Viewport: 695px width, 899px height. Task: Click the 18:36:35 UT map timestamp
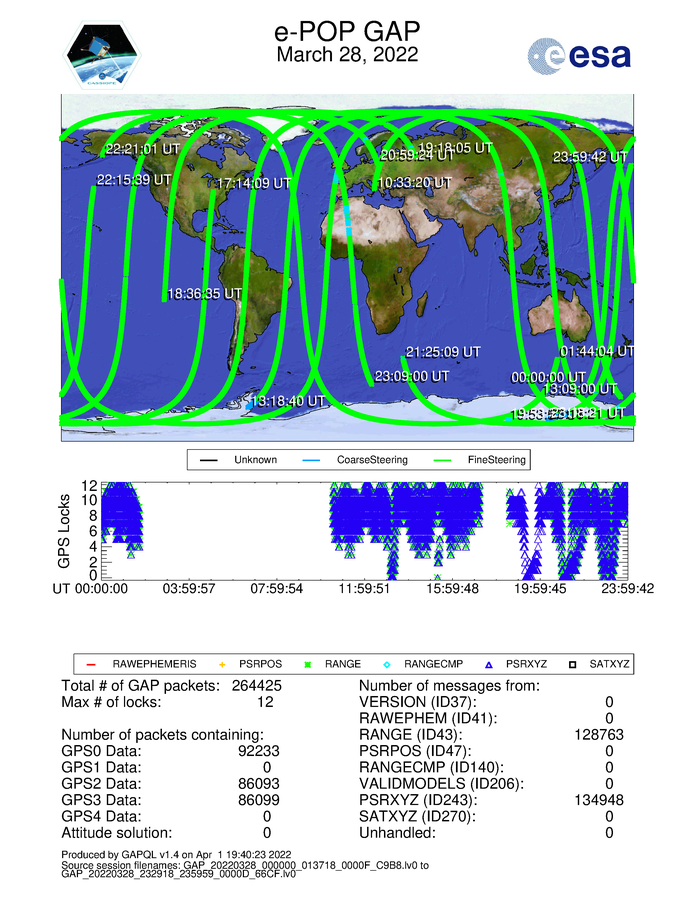204,294
